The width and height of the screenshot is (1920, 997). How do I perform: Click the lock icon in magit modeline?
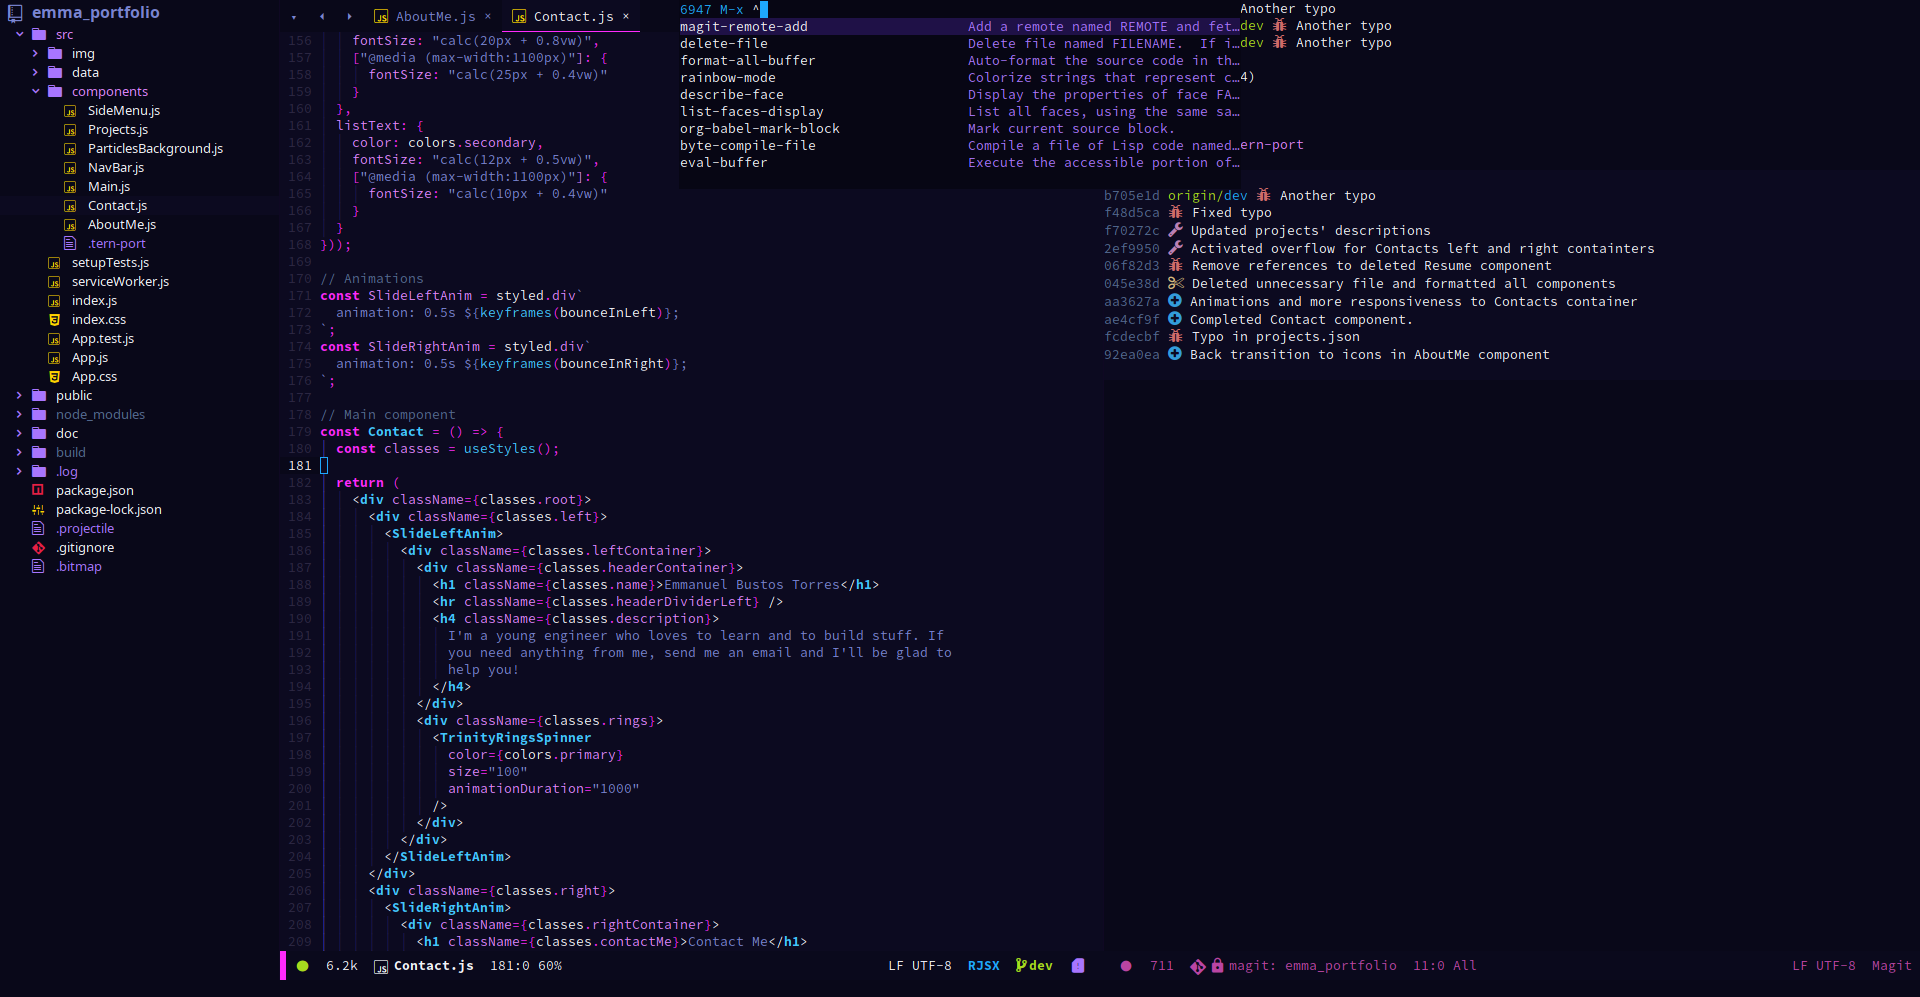tap(1217, 966)
